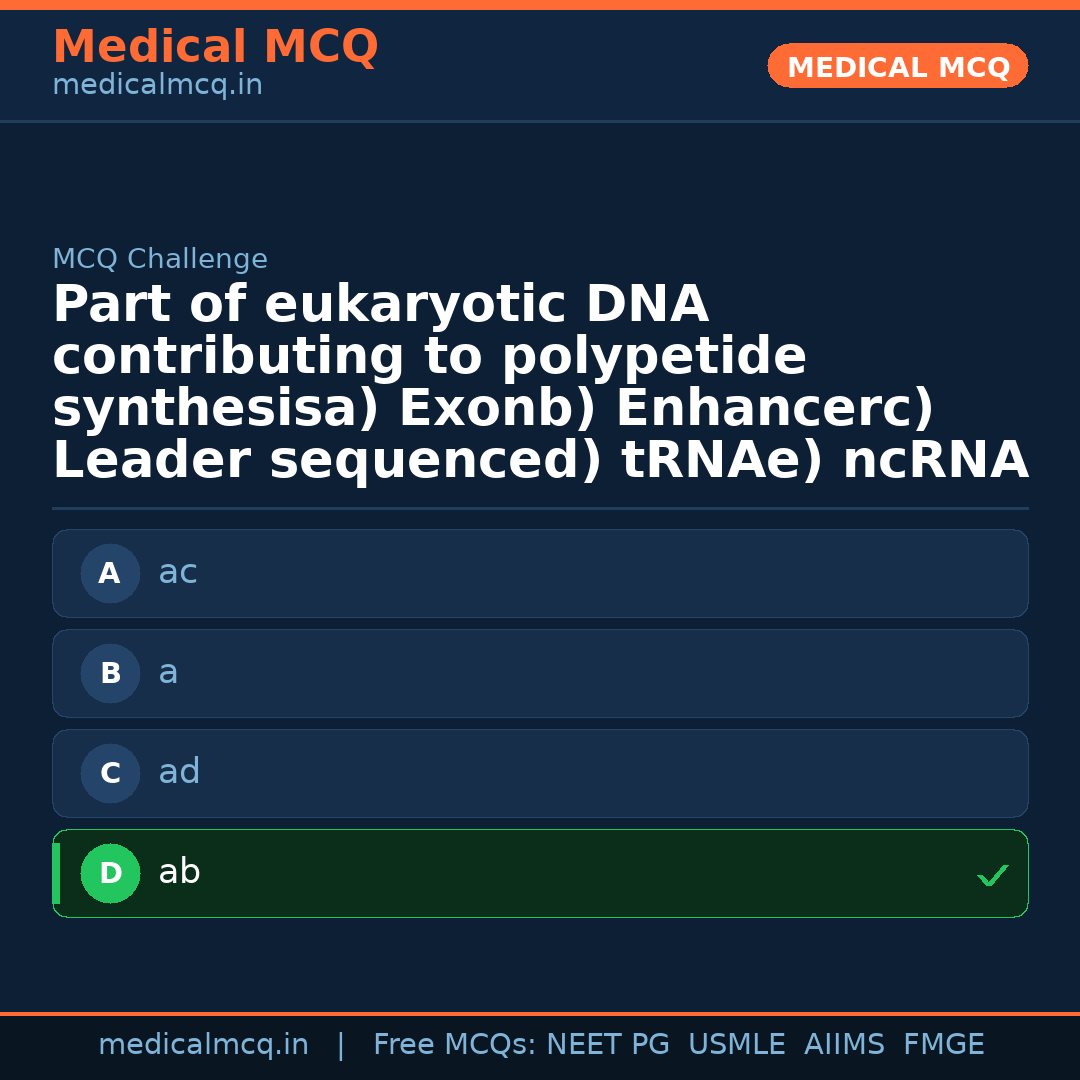The height and width of the screenshot is (1080, 1080).
Task: Click the green D circle badge
Action: point(110,874)
